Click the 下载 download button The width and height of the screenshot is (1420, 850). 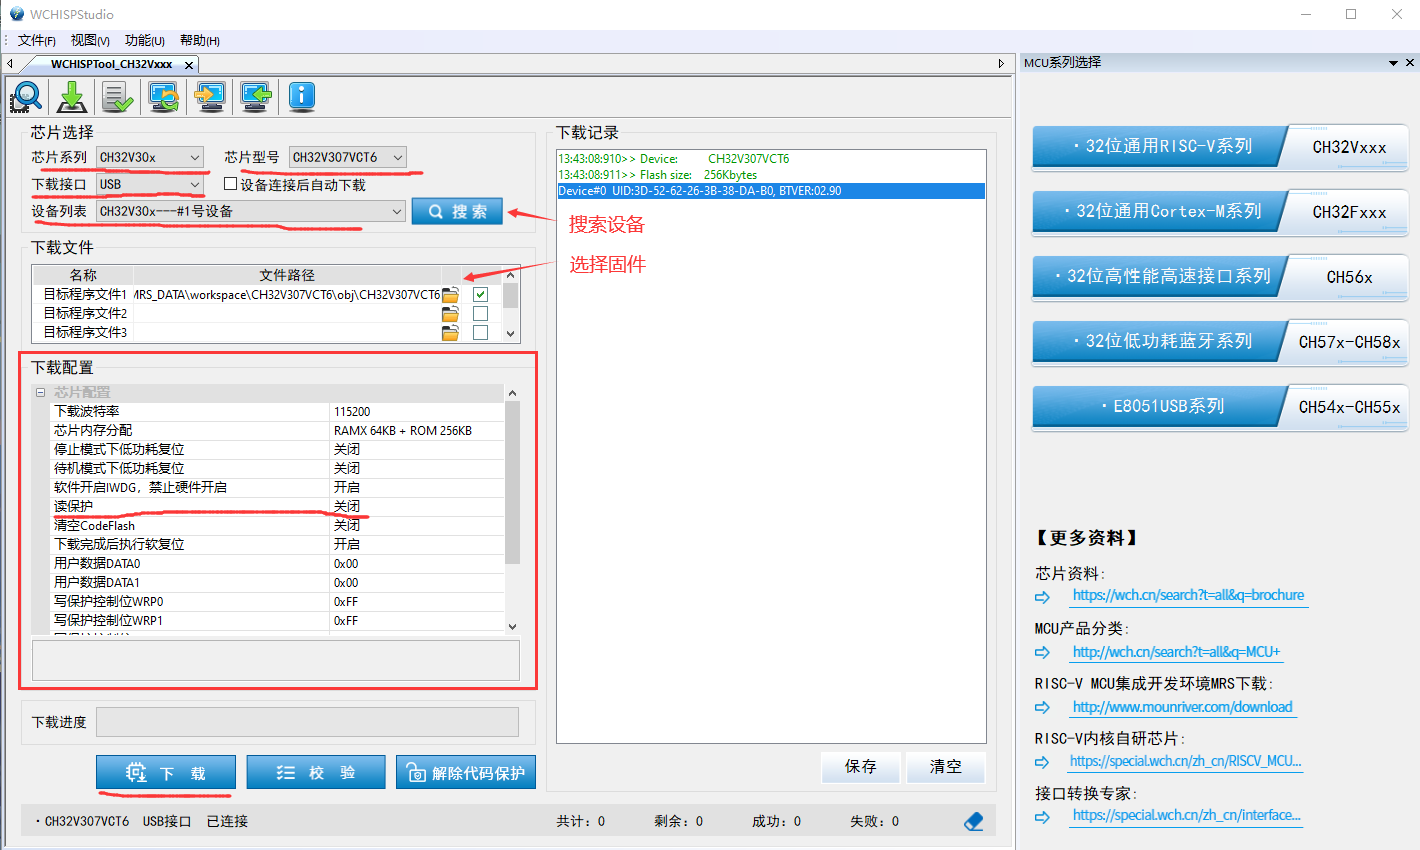pyautogui.click(x=166, y=773)
